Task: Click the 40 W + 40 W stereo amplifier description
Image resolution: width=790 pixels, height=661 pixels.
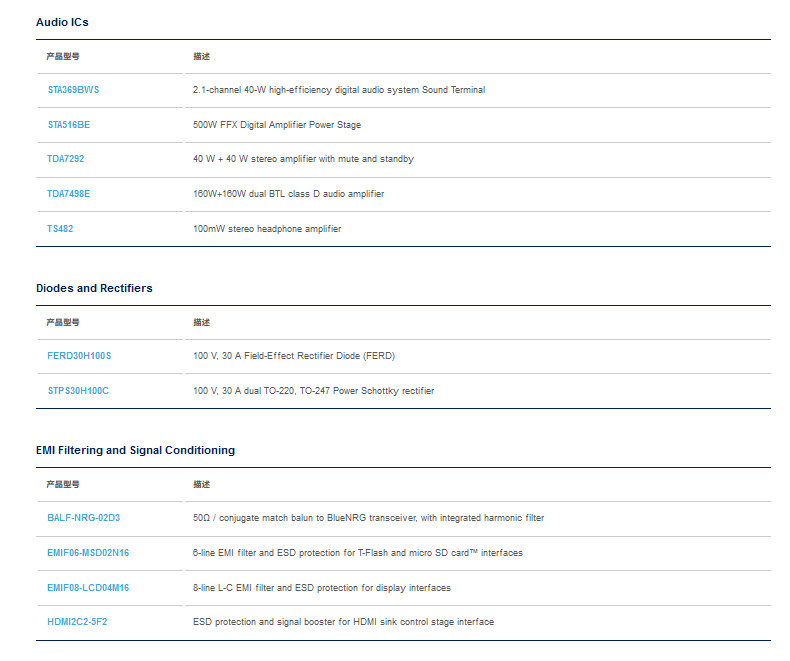Action: [303, 159]
